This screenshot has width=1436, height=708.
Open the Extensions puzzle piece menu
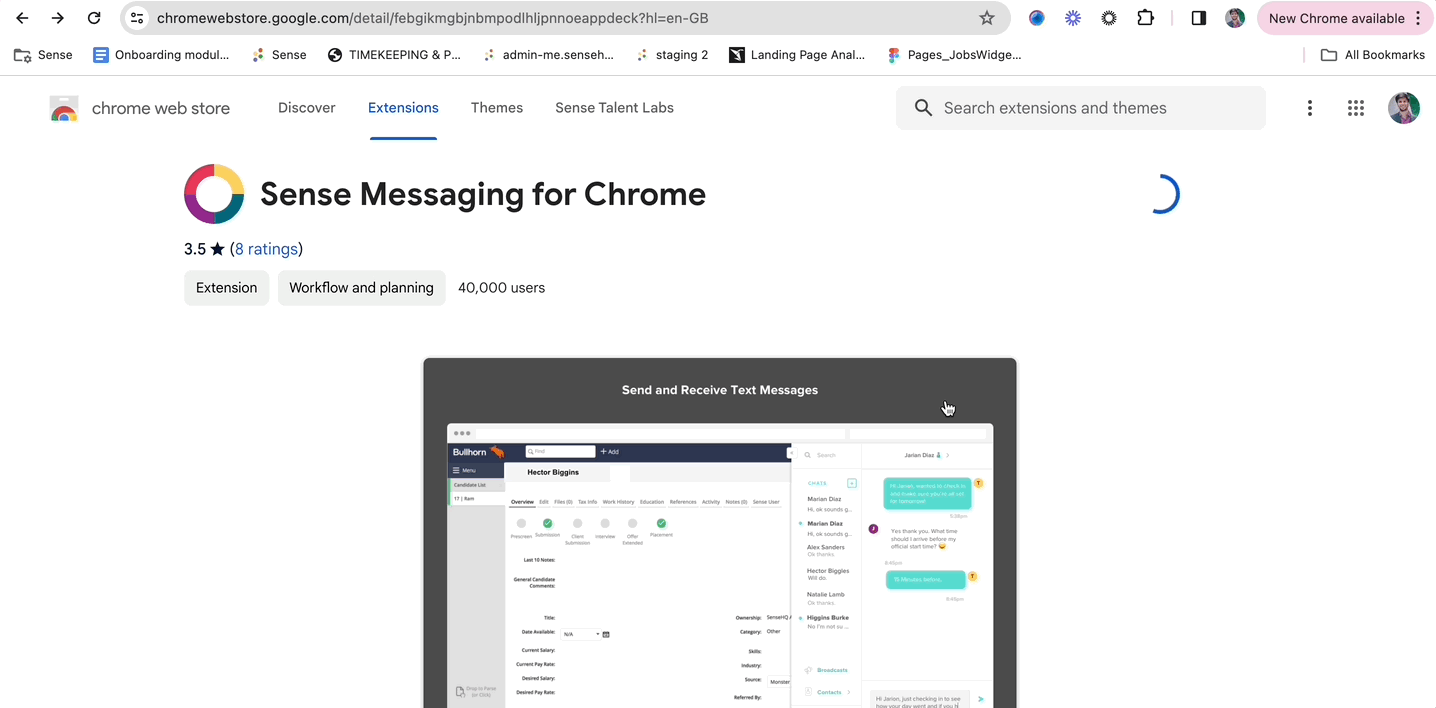coord(1146,18)
